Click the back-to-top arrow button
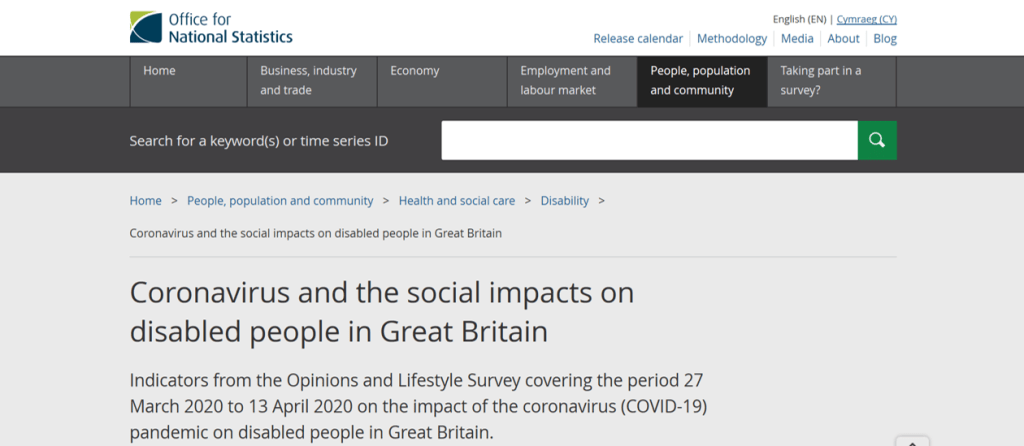 coord(912,441)
